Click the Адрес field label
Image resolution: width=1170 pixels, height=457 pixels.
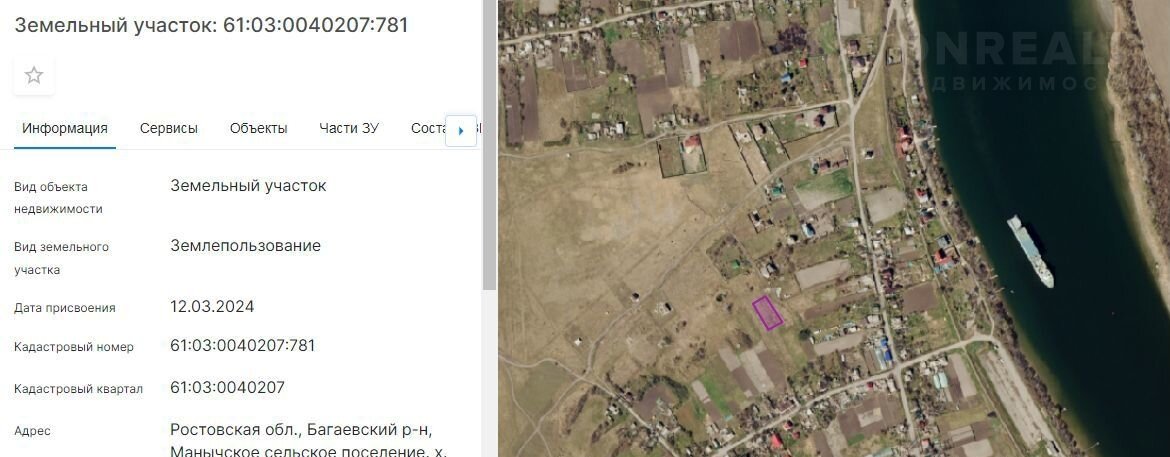[33, 431]
